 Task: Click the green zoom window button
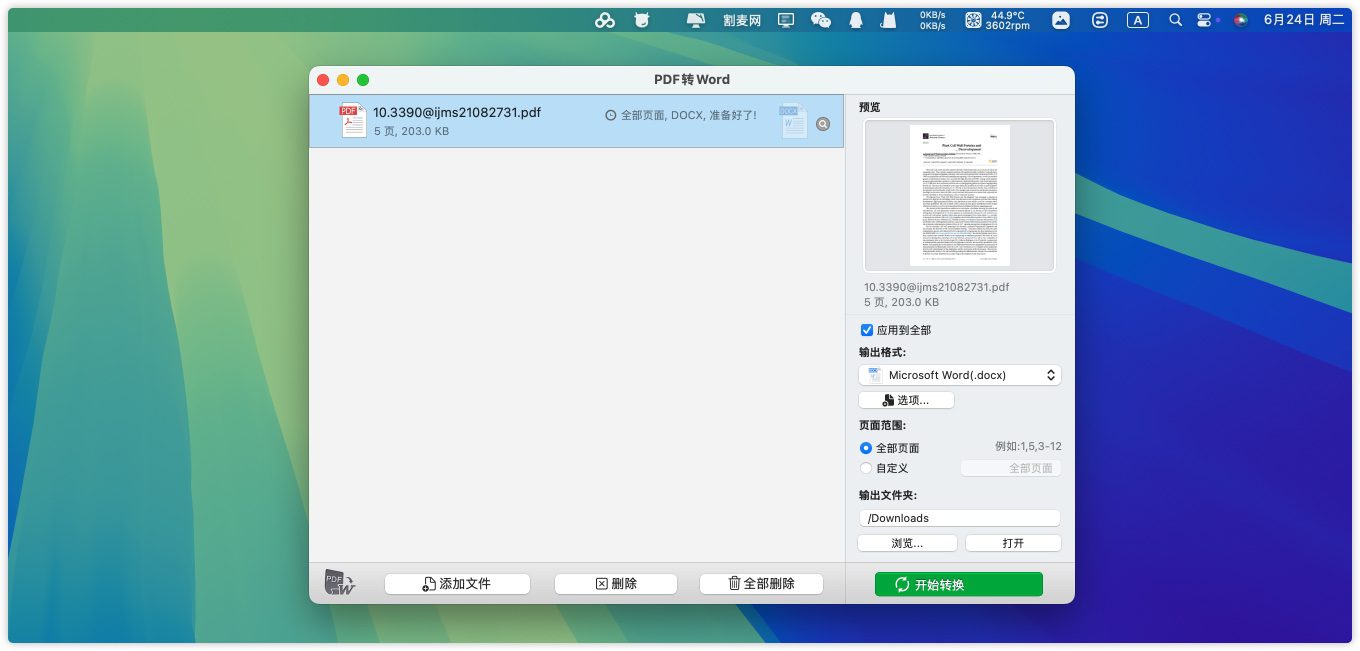click(363, 80)
